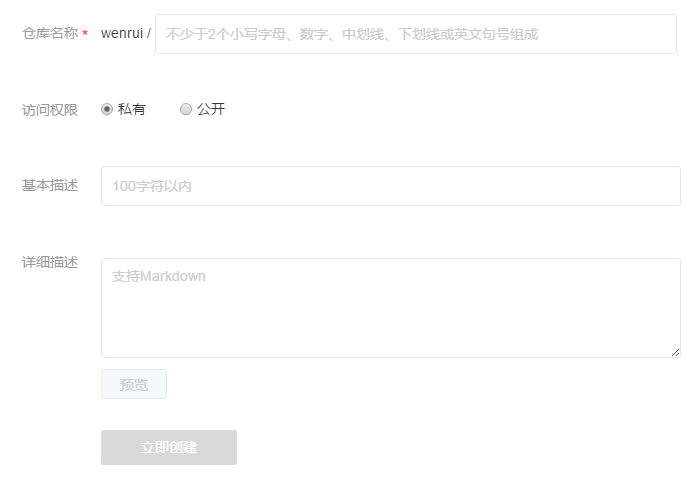The image size is (696, 484).
Task: Select the 私有 radio button
Action: [x=107, y=109]
